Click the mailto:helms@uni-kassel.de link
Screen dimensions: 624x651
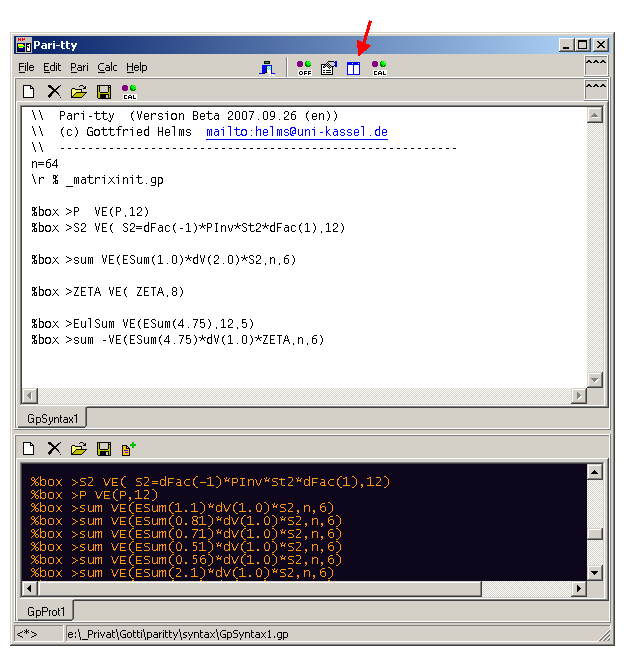(296, 132)
